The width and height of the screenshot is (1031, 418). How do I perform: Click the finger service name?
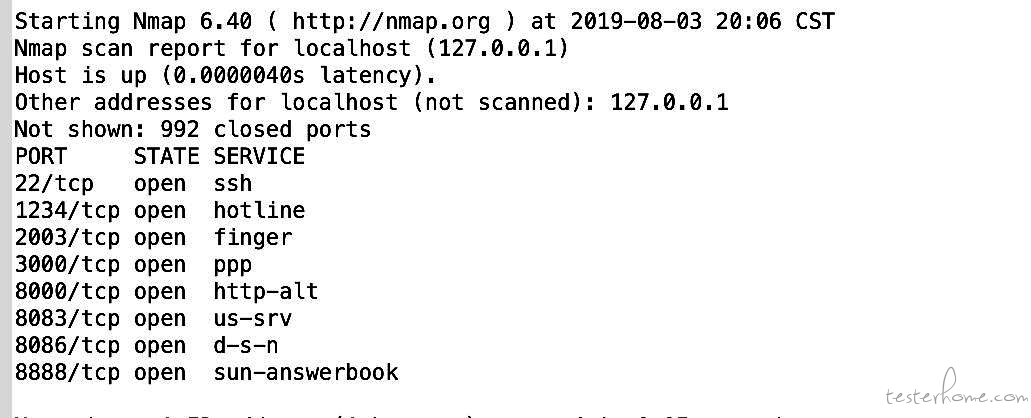tap(253, 238)
